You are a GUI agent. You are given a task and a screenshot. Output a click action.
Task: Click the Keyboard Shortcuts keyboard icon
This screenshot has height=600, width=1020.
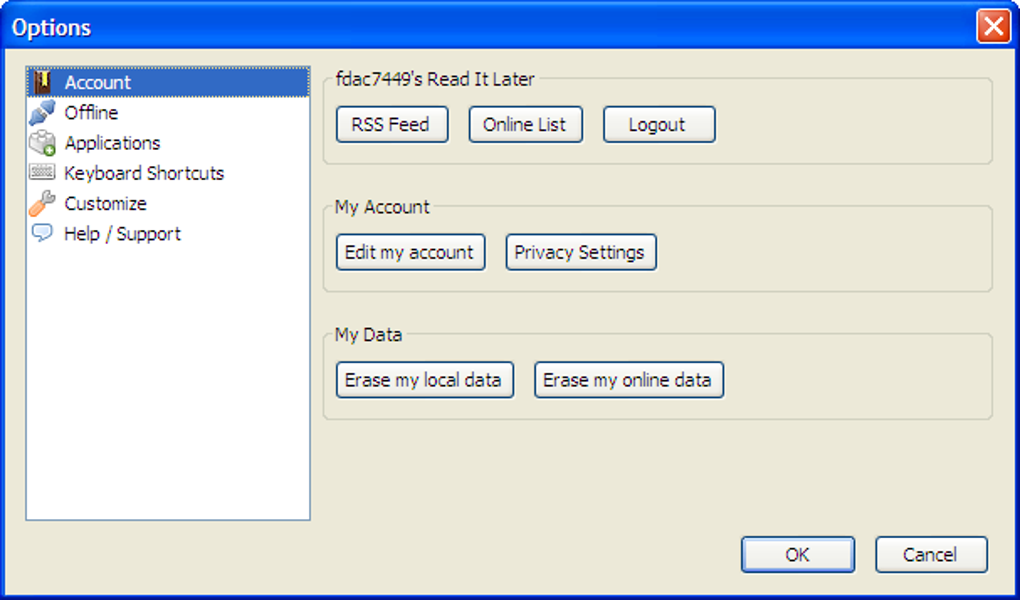pos(42,172)
